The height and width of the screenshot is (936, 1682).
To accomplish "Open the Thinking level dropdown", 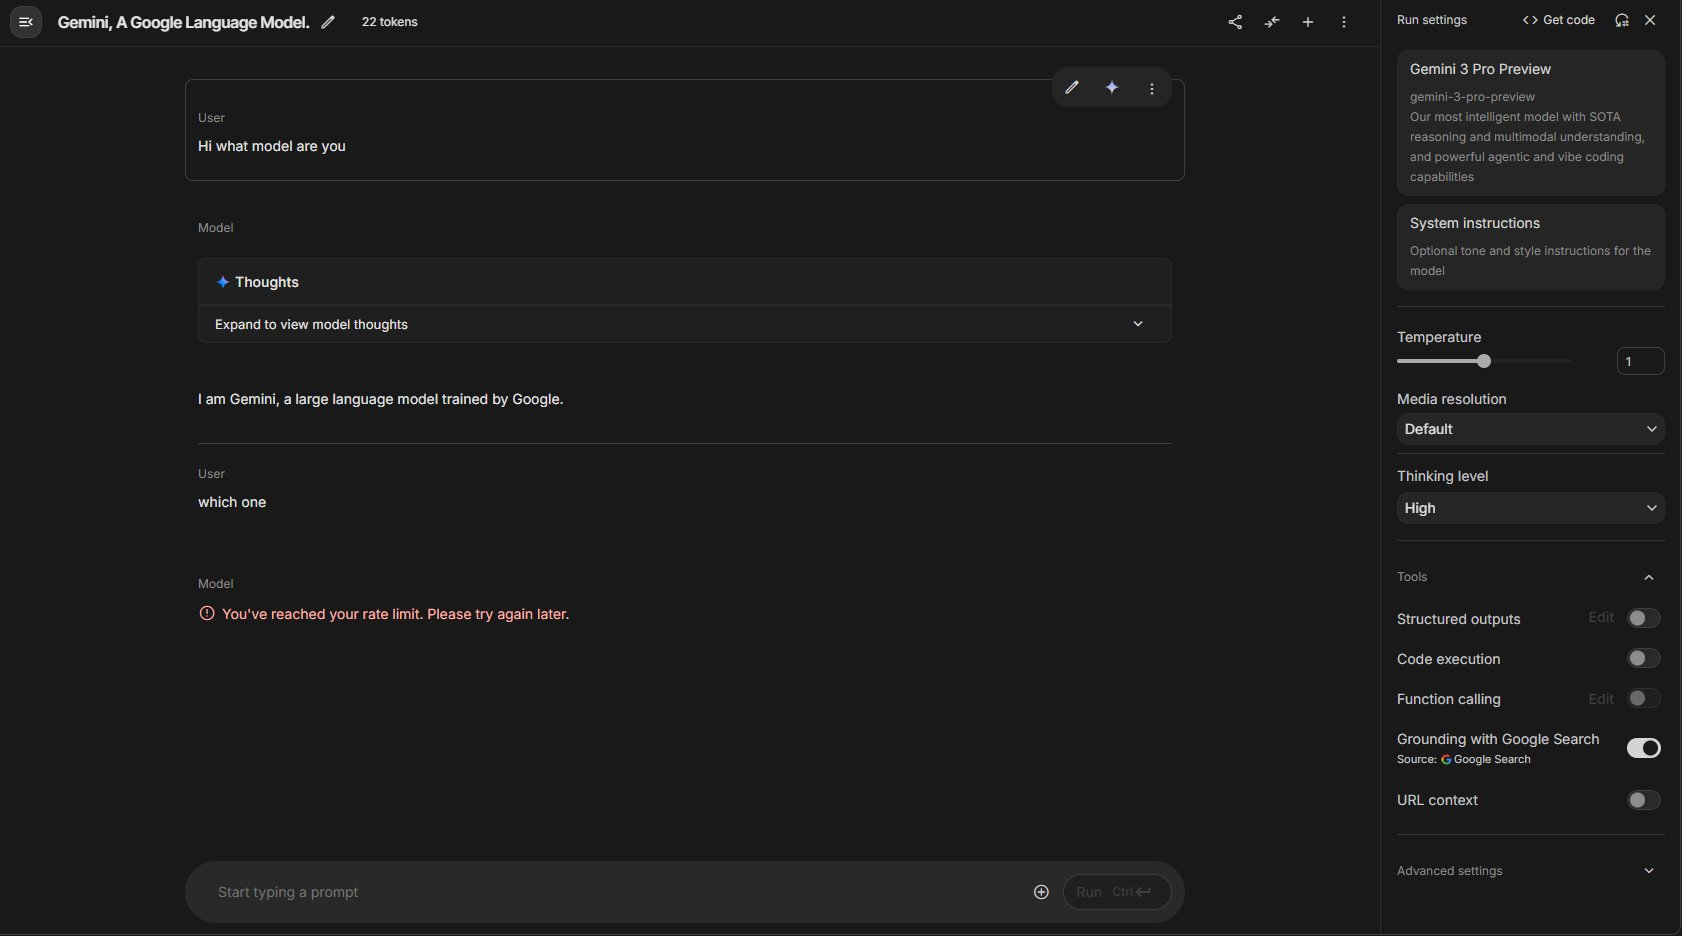I will click(x=1530, y=508).
